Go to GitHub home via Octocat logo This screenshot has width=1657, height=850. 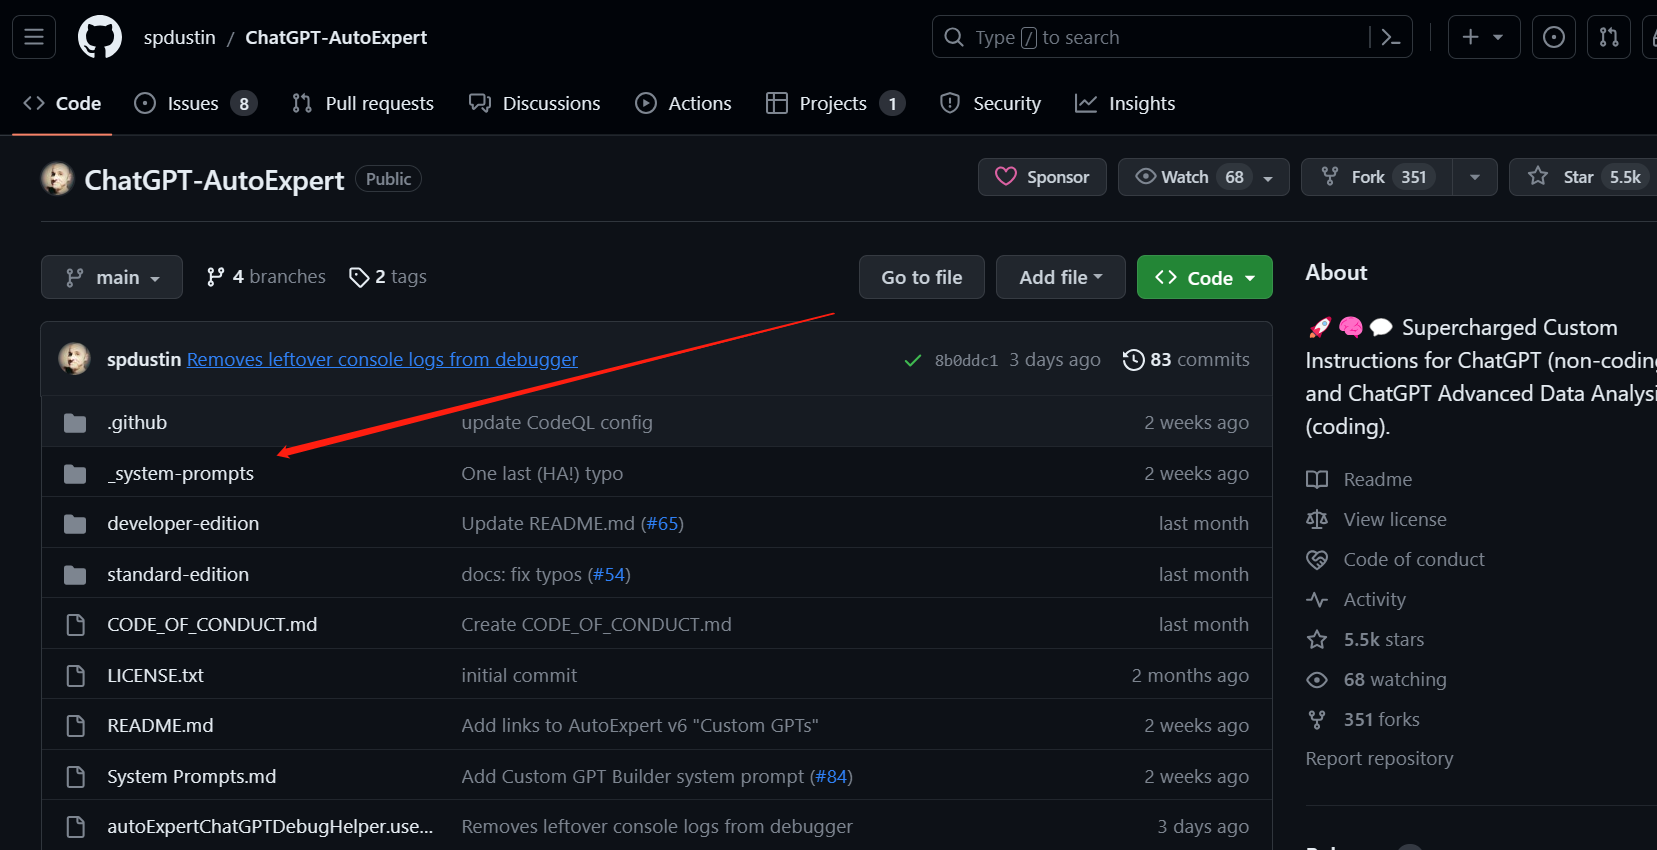click(100, 37)
